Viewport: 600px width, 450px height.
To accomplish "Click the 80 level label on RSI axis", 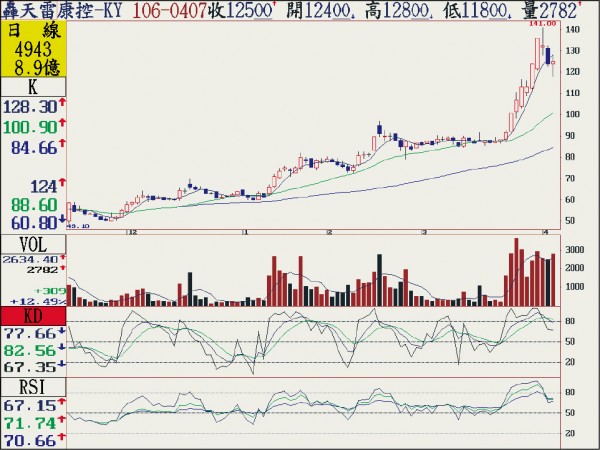I will click(570, 393).
